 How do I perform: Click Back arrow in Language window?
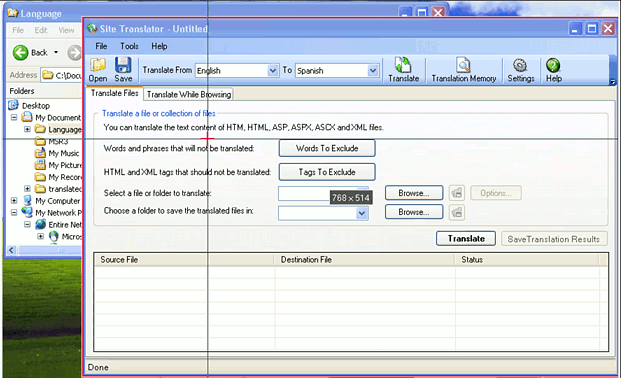[x=21, y=52]
